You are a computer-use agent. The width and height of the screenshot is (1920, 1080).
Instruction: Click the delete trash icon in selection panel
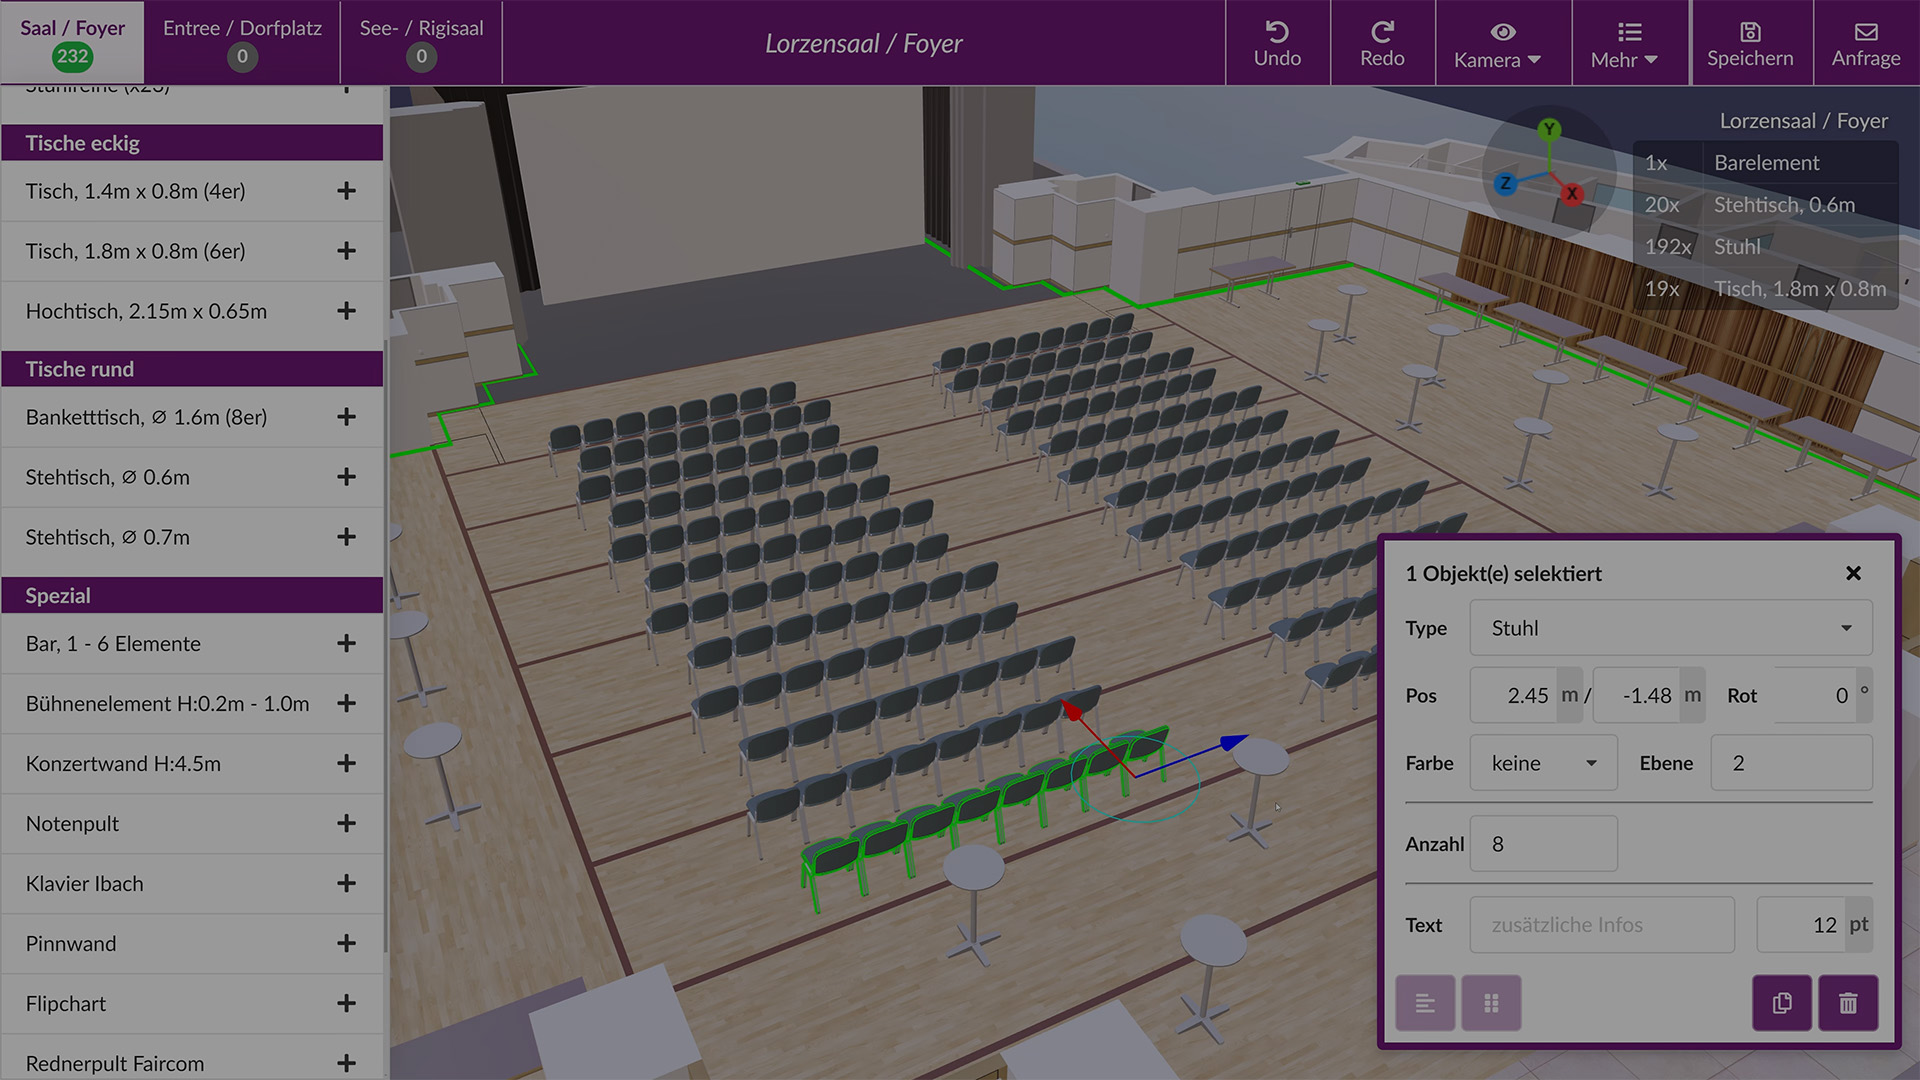pyautogui.click(x=1847, y=1003)
